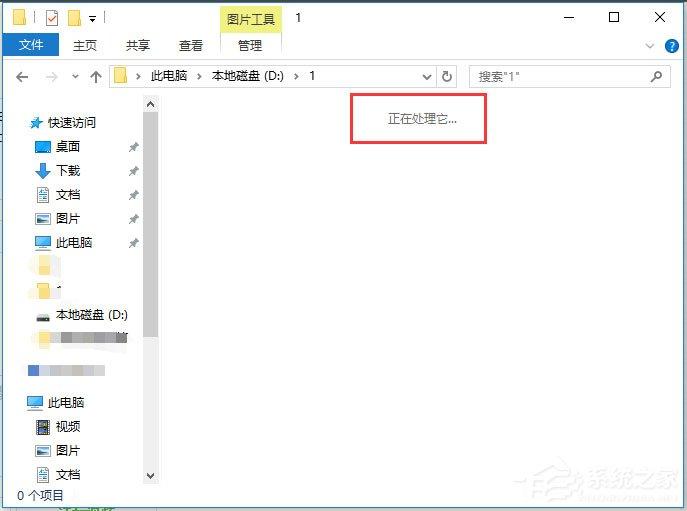Click the address bar folder icon
The width and height of the screenshot is (687, 511).
point(120,76)
